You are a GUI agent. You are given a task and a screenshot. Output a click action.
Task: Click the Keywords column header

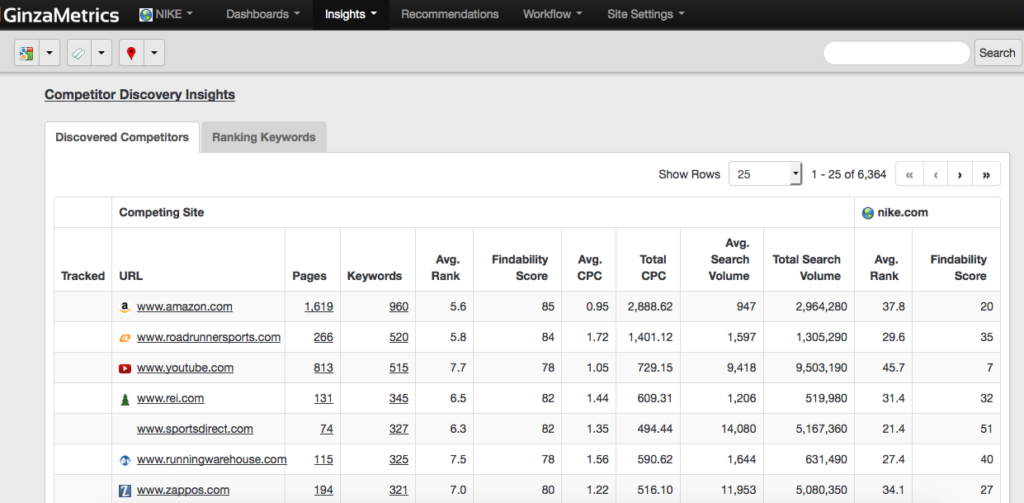(x=374, y=276)
